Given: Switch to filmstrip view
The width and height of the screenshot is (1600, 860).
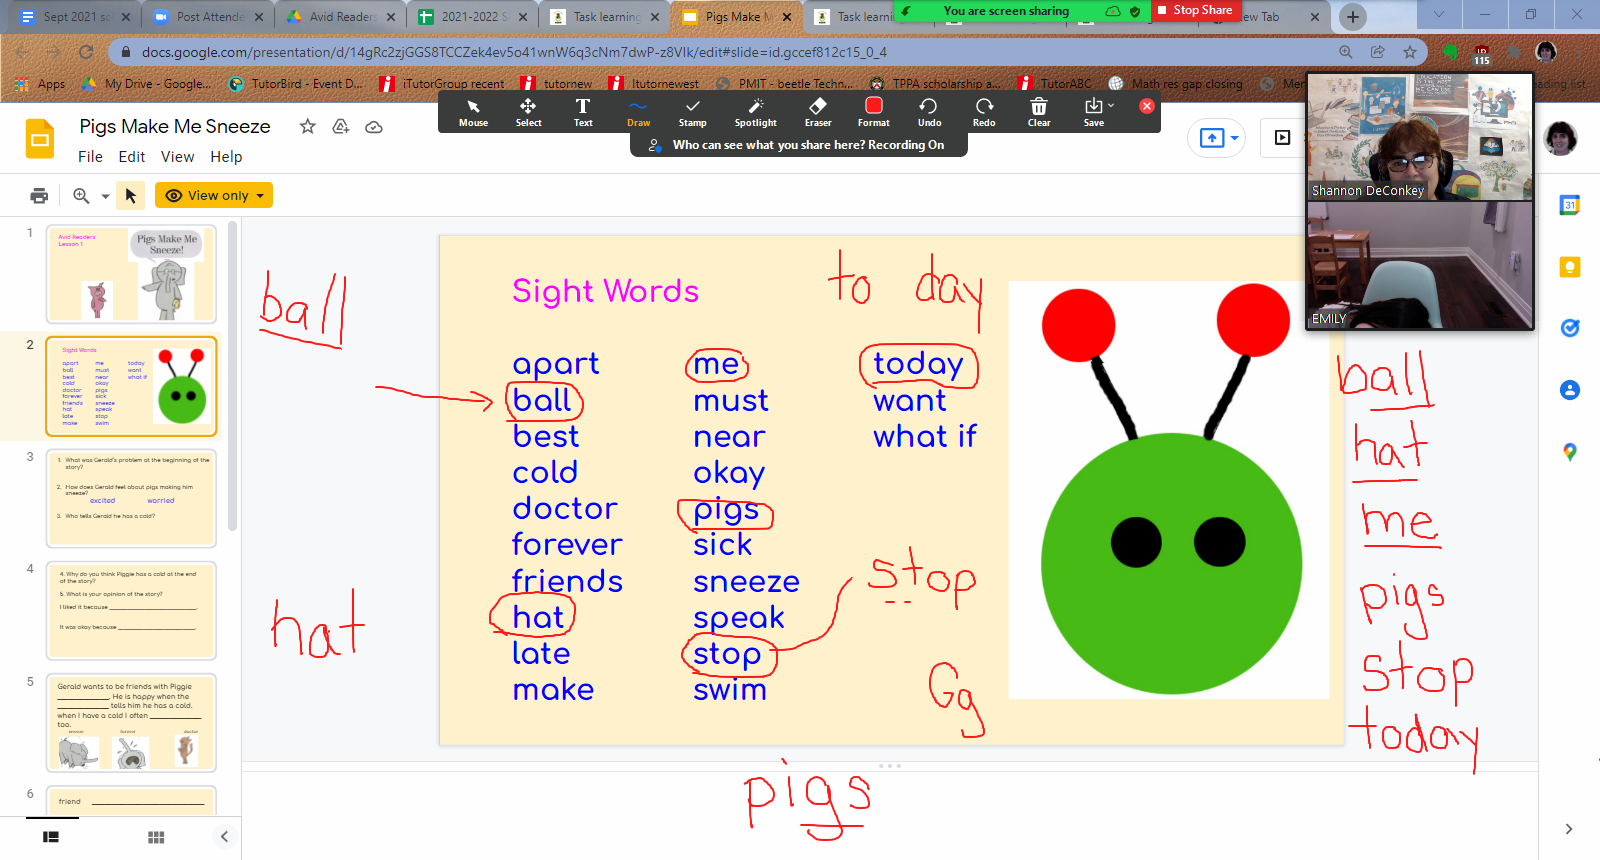Looking at the screenshot, I should tap(51, 837).
